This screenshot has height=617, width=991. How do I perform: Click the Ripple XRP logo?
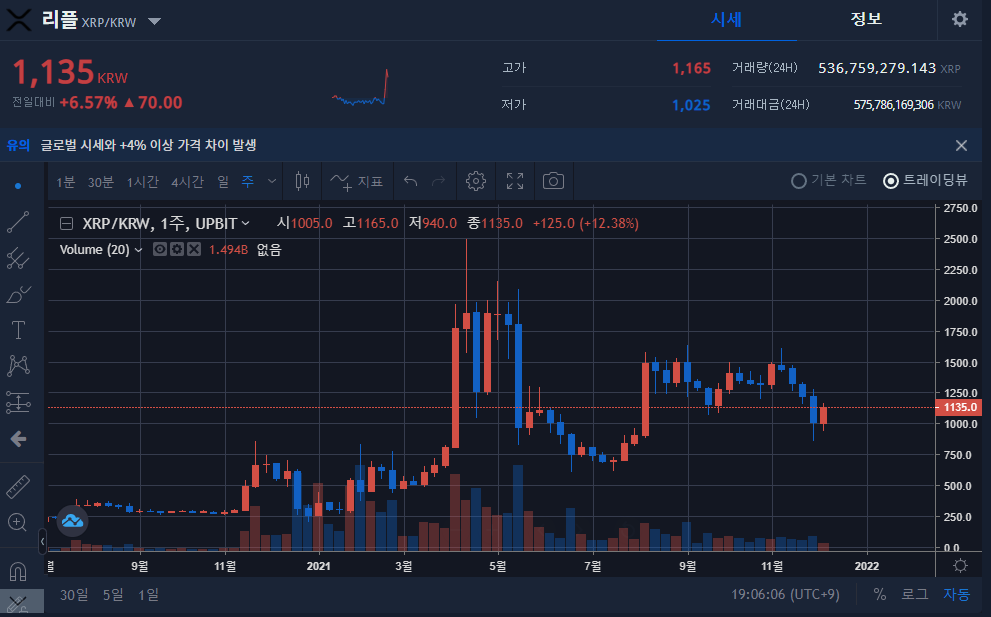18,20
